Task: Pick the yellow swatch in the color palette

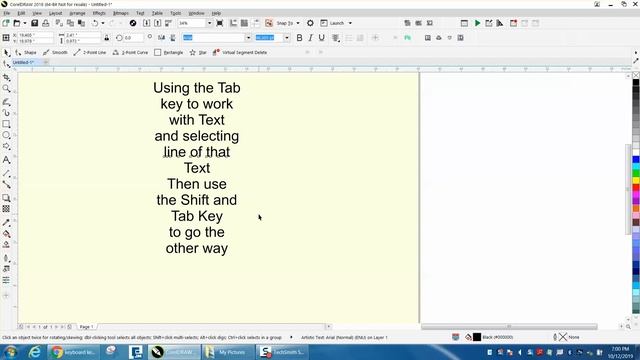Action: click(636, 180)
